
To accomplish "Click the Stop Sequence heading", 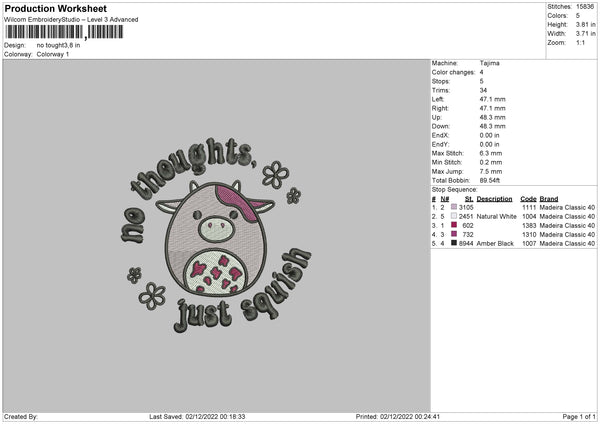I will (455, 189).
